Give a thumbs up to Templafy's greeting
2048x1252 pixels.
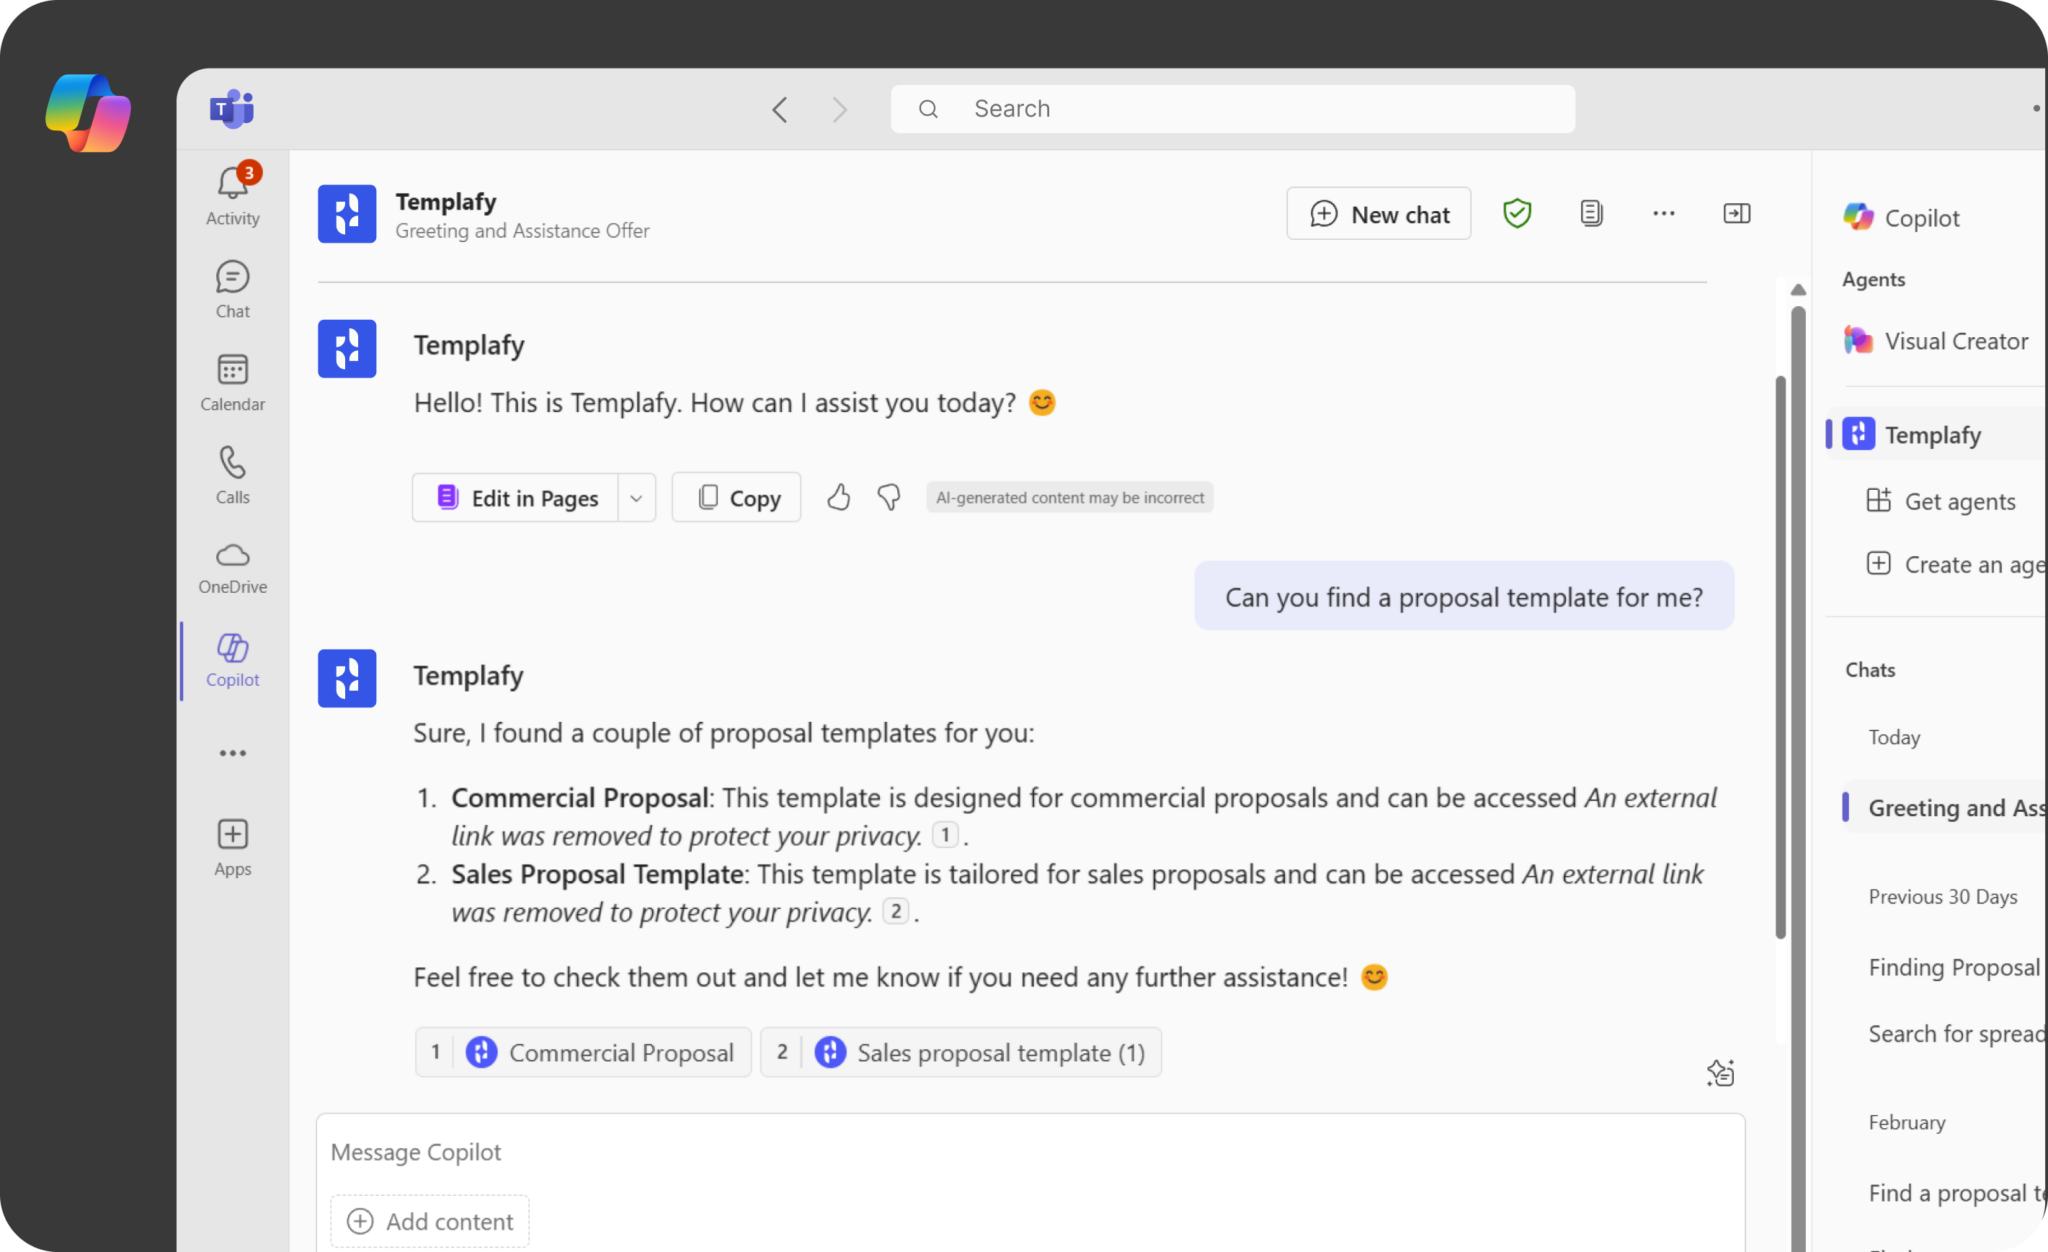point(839,497)
